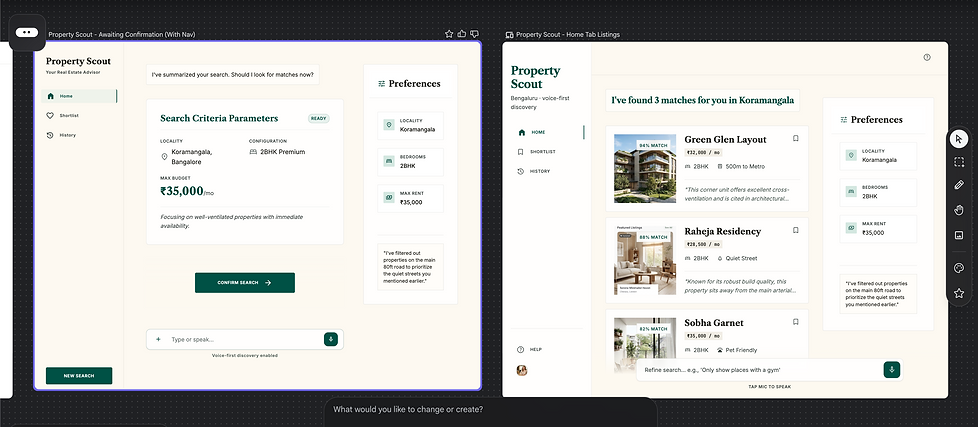This screenshot has height=427, width=978.
Task: Click Koramangala, Bangalore in Search Criteria card
Action: 192,156
